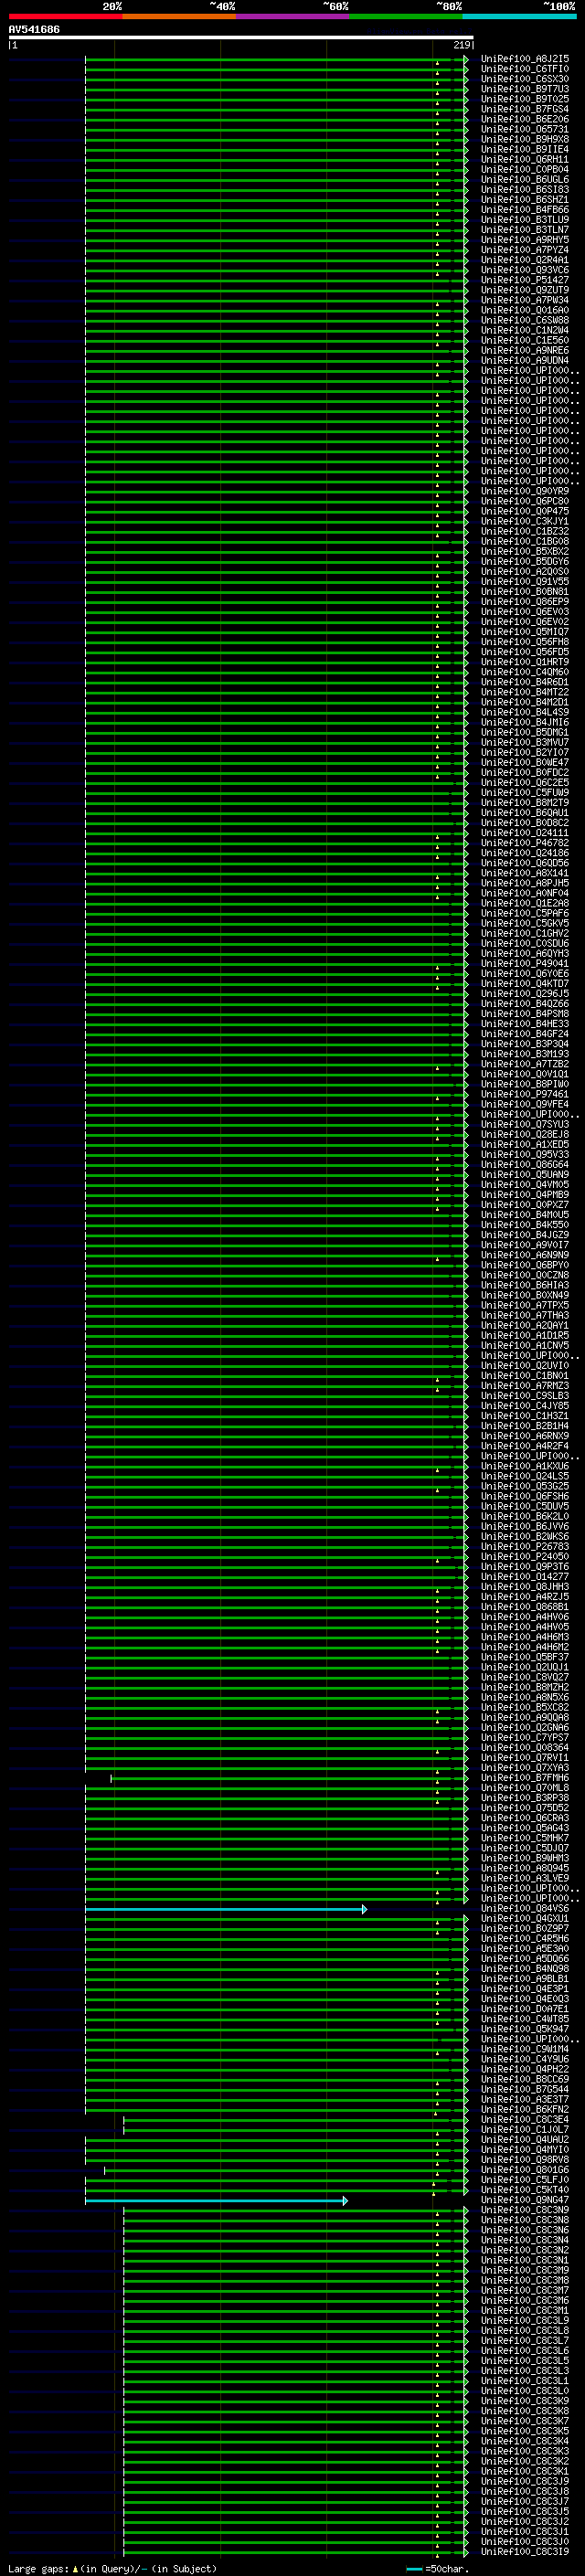The image size is (585, 2576).
Task: Select label UniRef100_Q95V33
Action: click(x=525, y=1154)
